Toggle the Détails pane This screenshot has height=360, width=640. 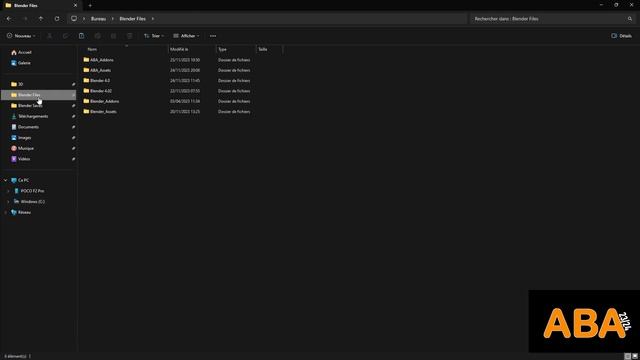pos(621,36)
